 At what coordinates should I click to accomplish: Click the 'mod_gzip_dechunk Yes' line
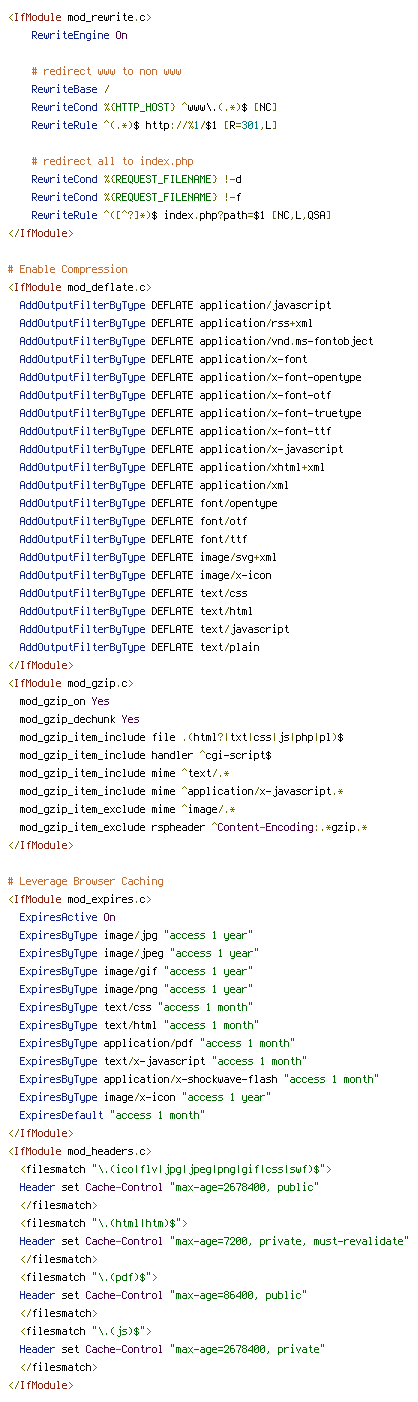click(79, 719)
